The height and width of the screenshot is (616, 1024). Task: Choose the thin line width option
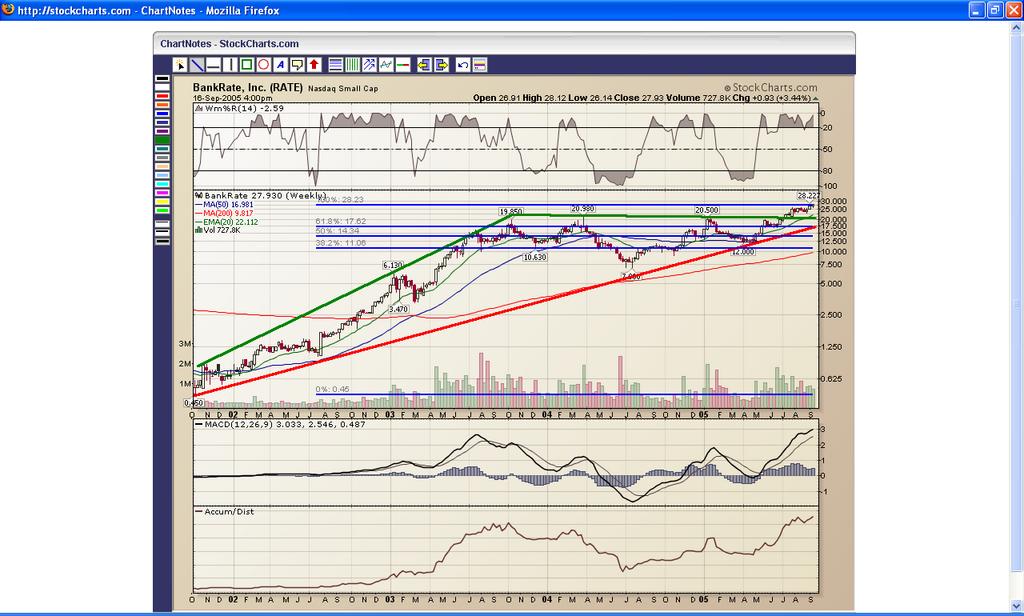click(x=162, y=224)
